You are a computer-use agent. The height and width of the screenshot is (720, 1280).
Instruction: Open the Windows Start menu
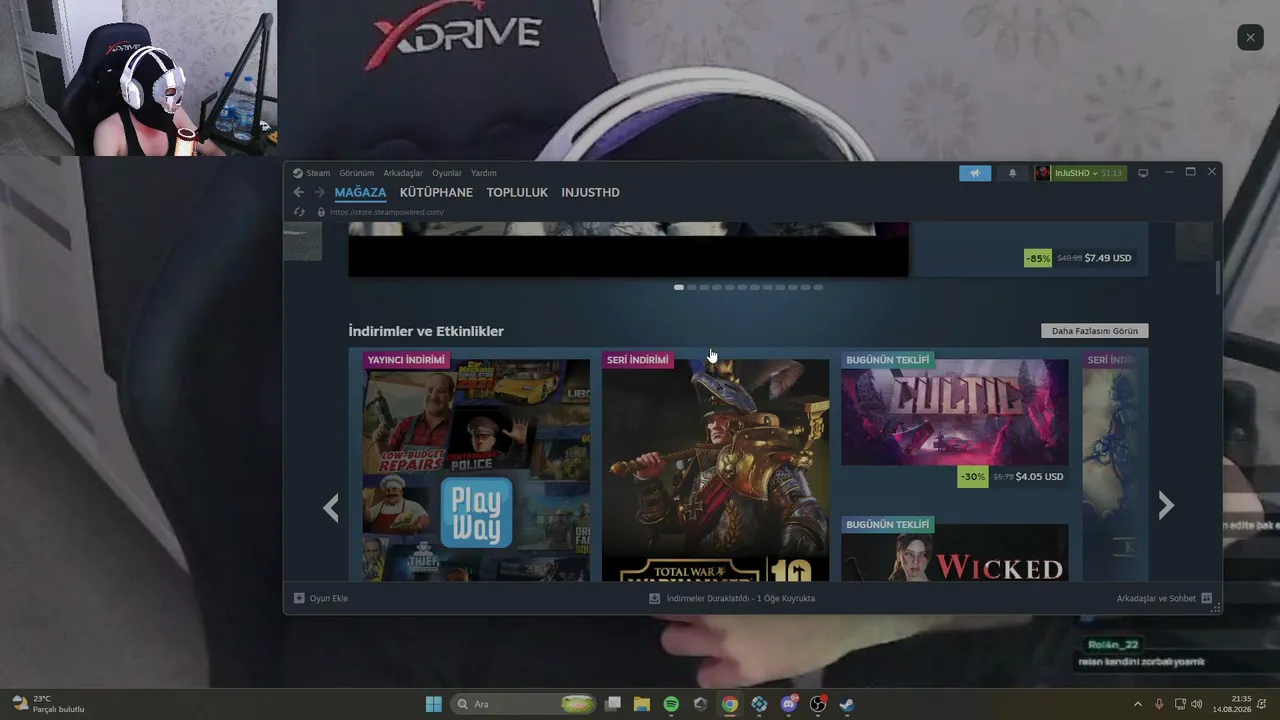click(x=434, y=704)
